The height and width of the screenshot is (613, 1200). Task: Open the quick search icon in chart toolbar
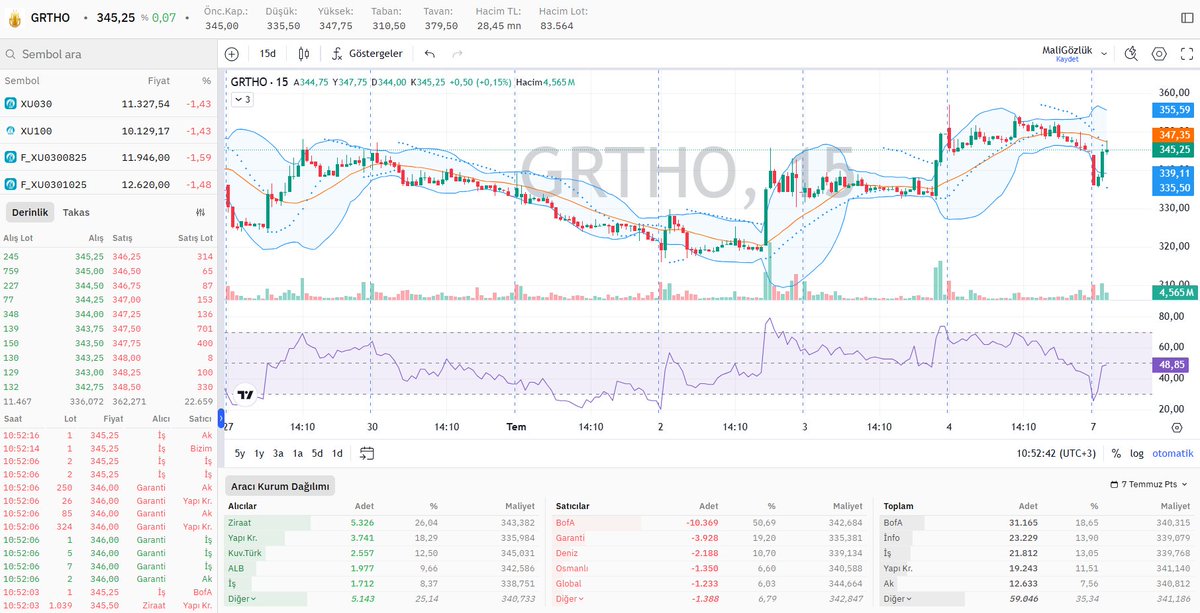click(1131, 54)
